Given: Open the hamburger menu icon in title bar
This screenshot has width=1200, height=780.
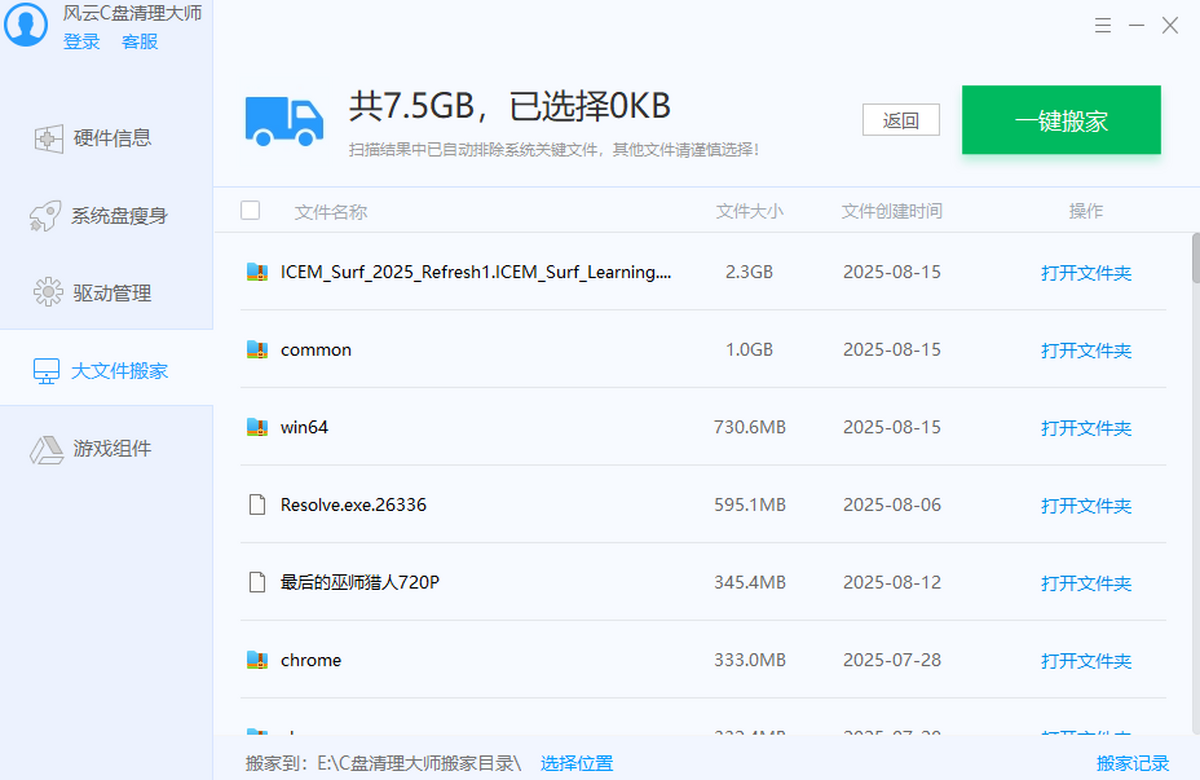Looking at the screenshot, I should [1102, 26].
